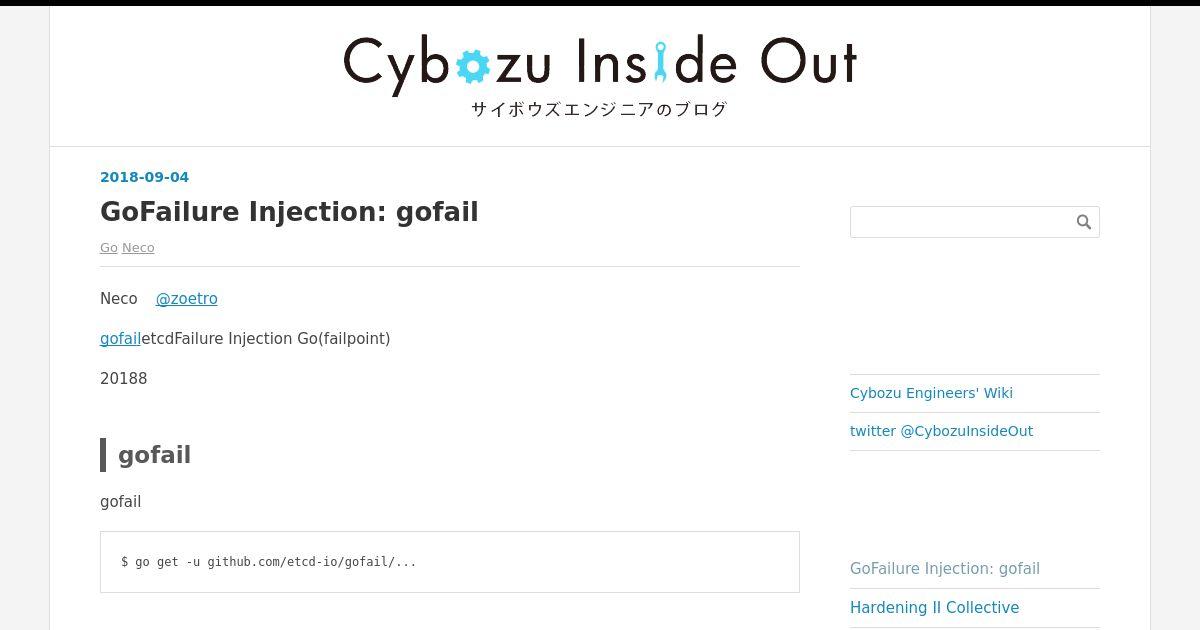Screen dimensions: 1200x630
Task: Click the go get command code block
Action: pyautogui.click(x=450, y=562)
